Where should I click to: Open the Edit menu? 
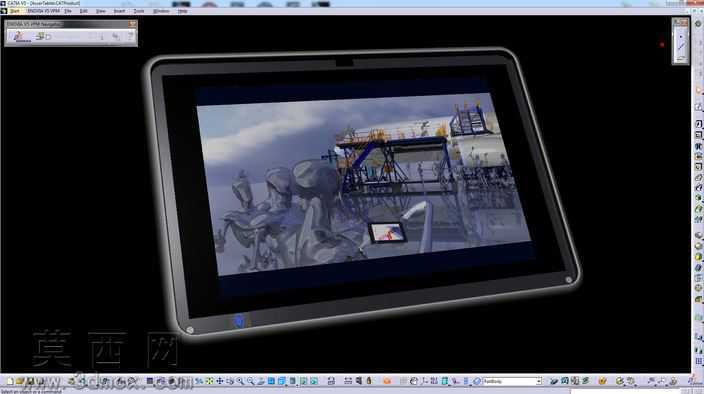click(84, 11)
